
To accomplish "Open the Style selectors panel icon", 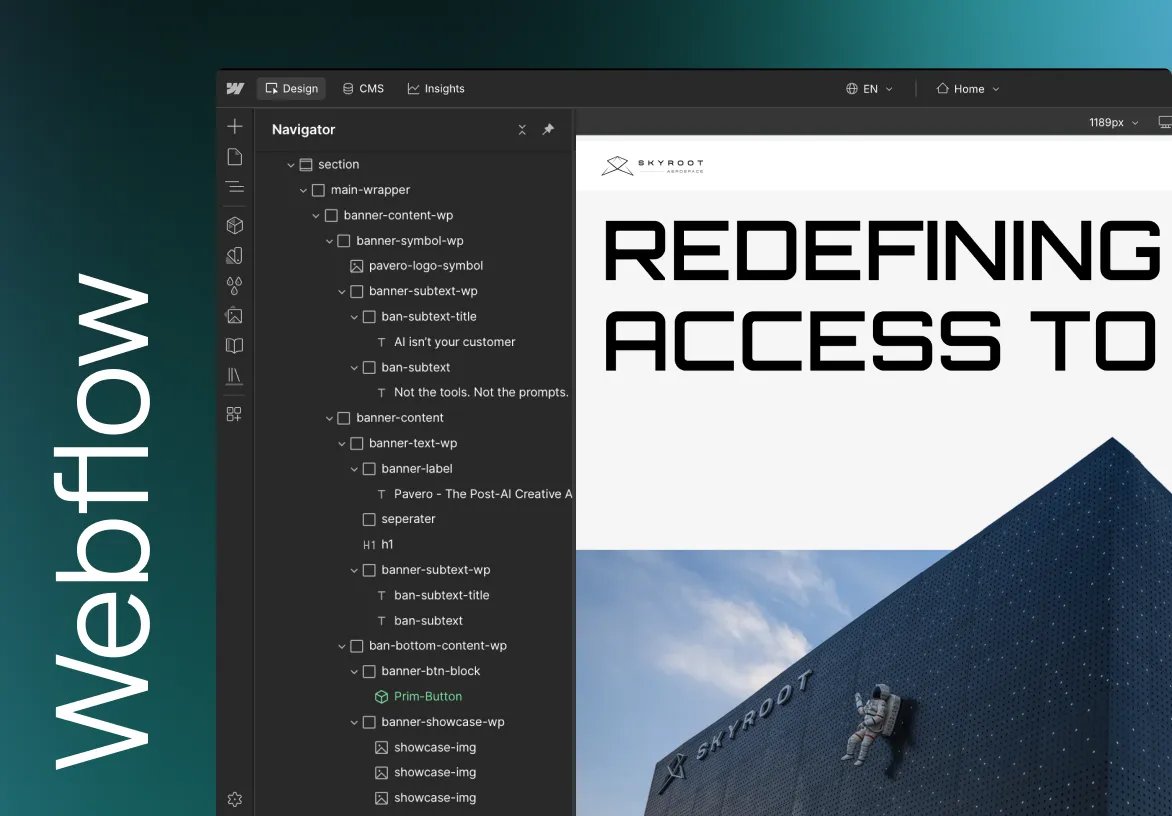I will tap(235, 256).
